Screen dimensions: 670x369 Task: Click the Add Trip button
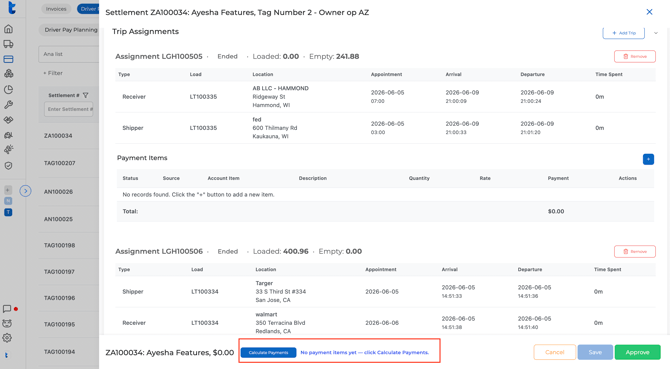(623, 33)
